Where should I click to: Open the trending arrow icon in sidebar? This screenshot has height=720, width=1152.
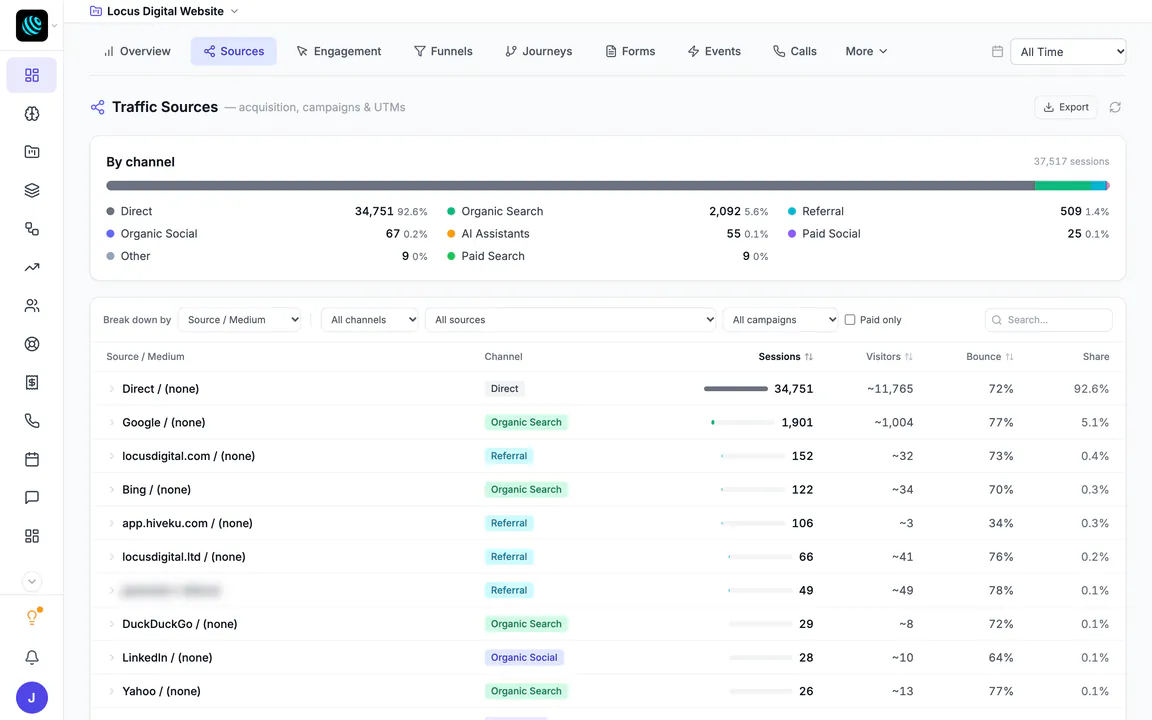(32, 267)
